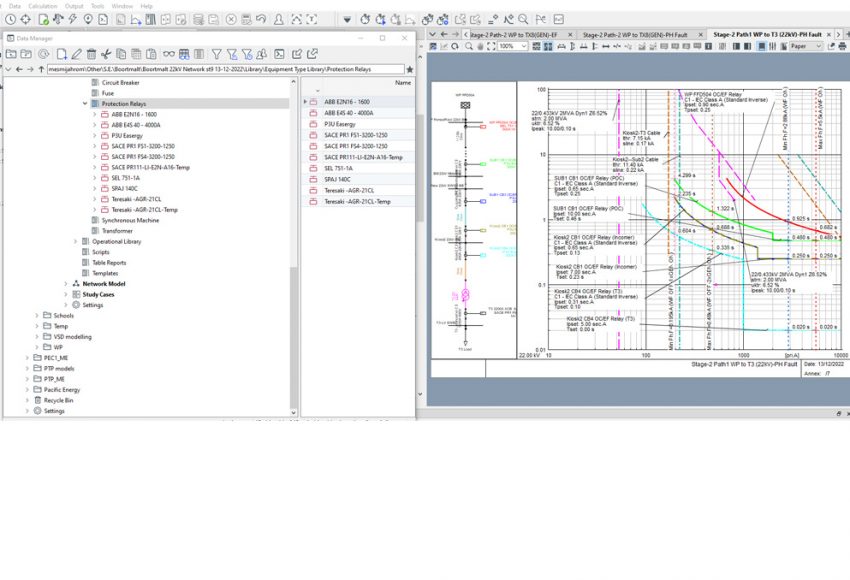Click the up-arrow parent folder icon
The height and width of the screenshot is (580, 850).
pos(40,70)
